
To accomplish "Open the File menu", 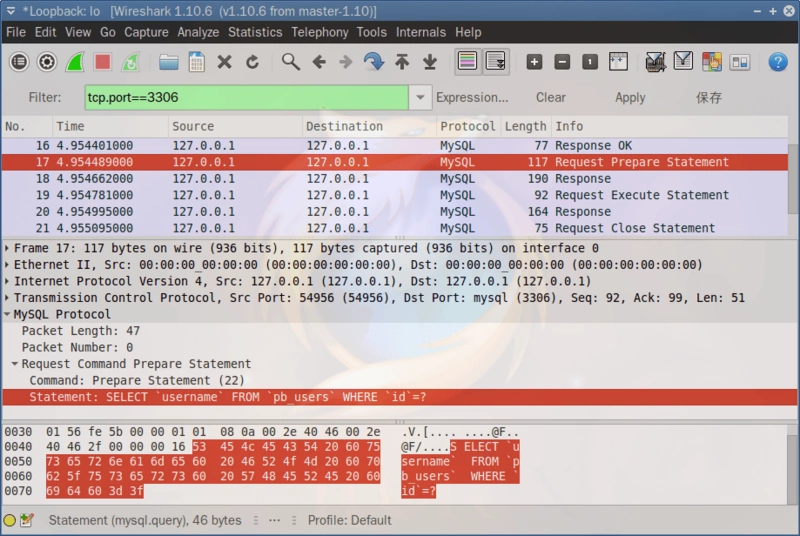I will tap(16, 32).
